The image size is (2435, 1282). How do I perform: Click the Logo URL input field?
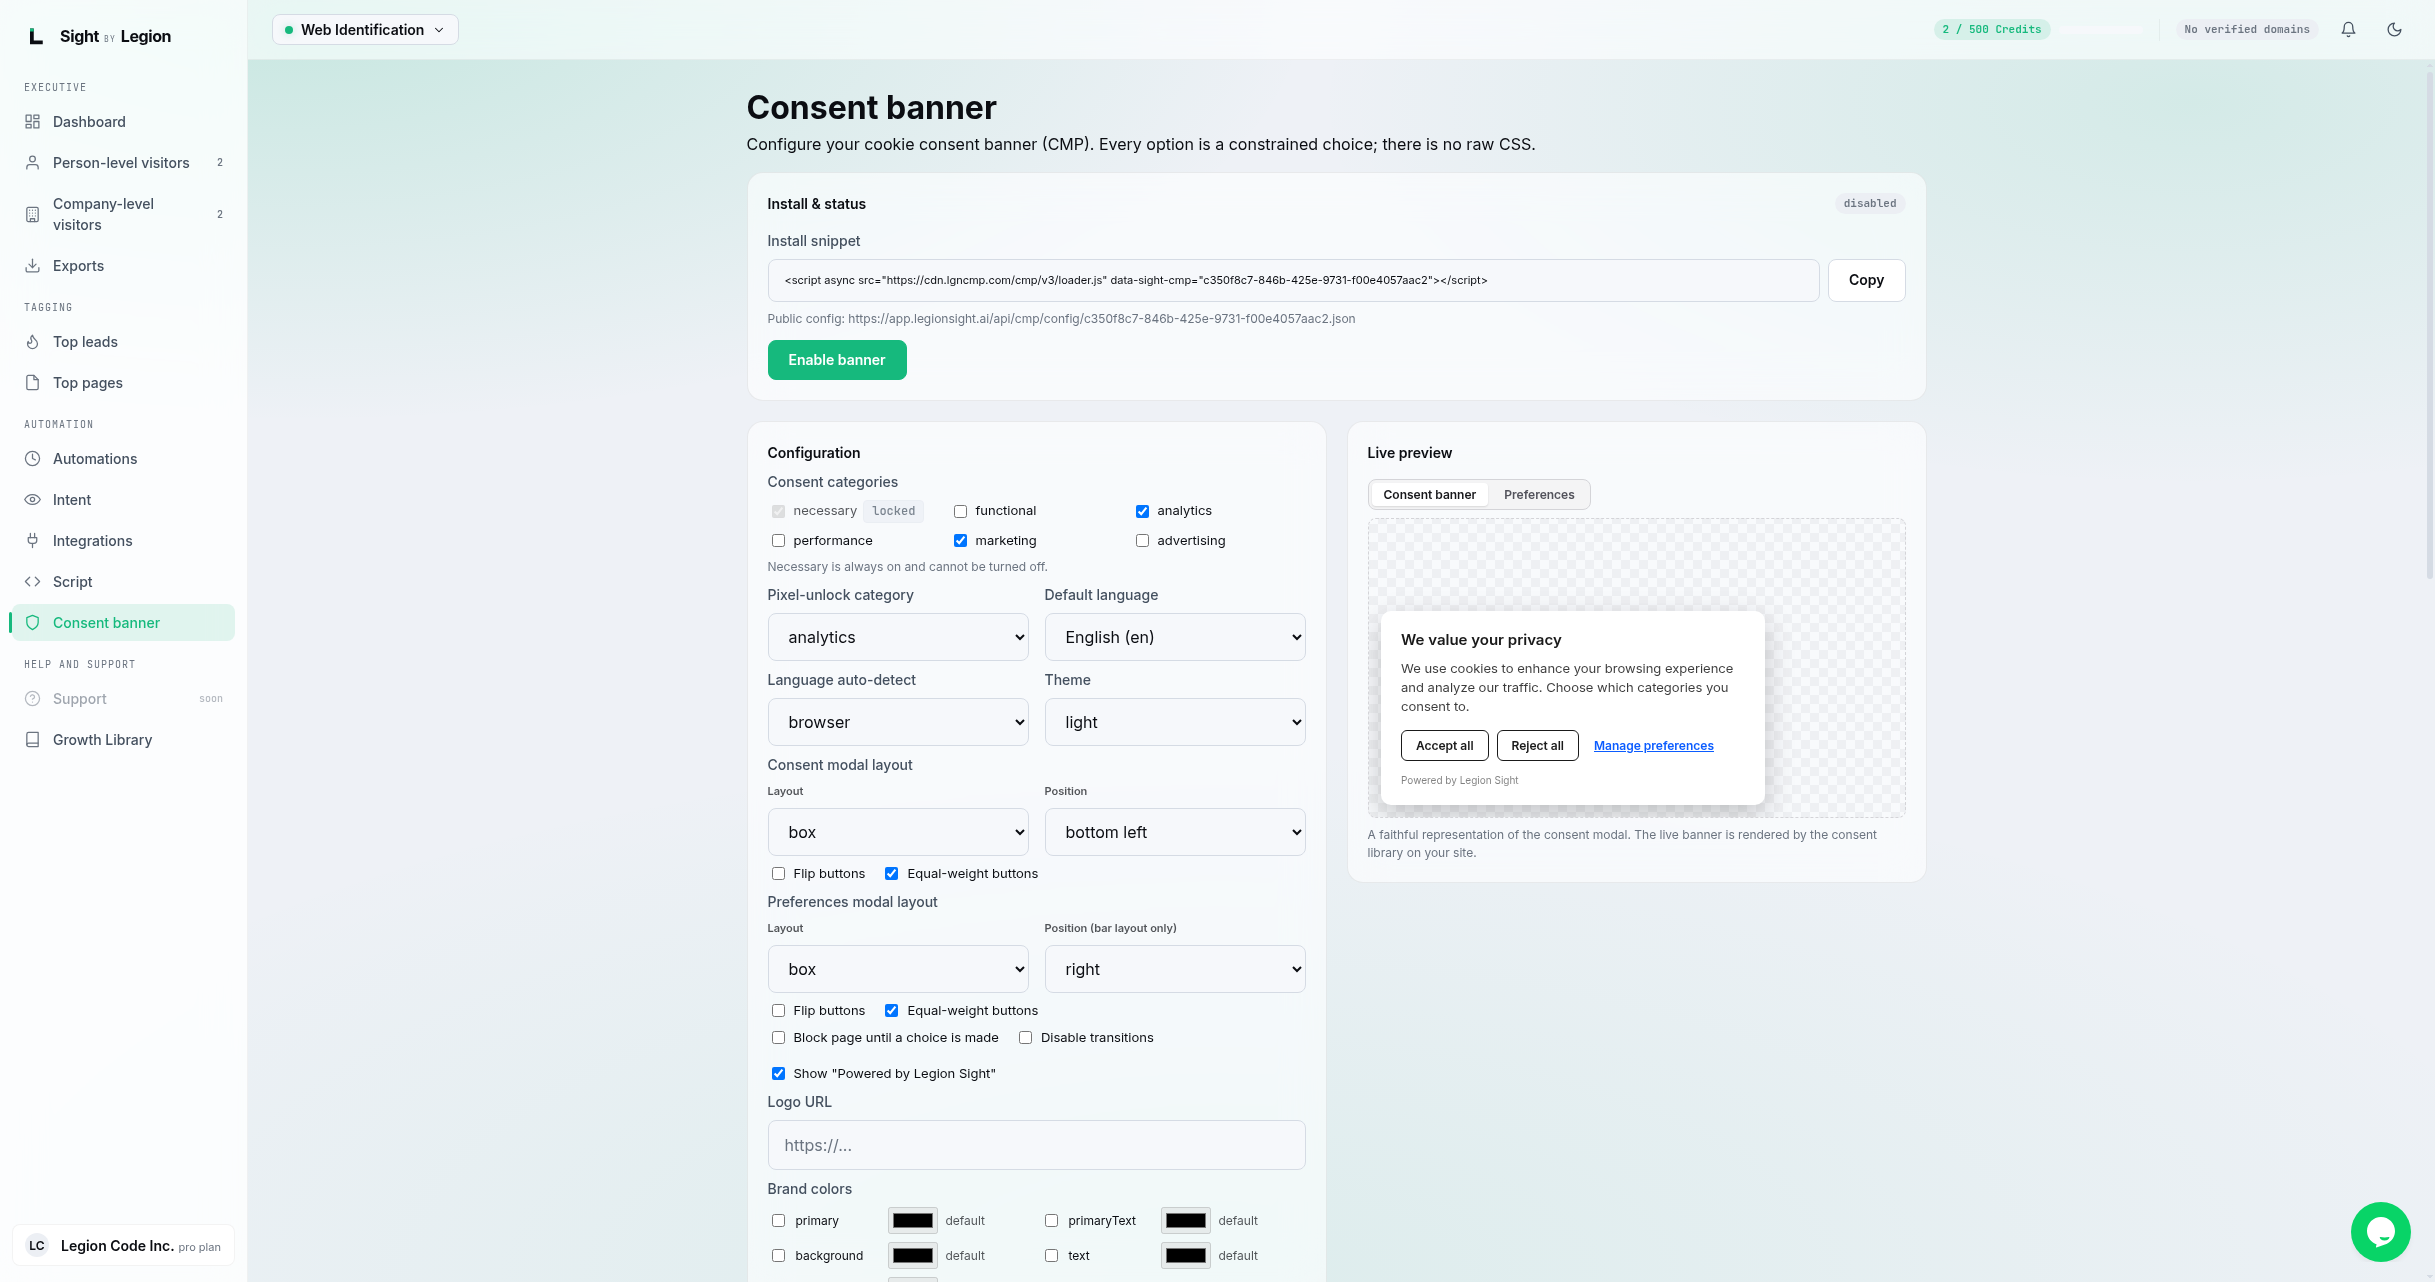pyautogui.click(x=1036, y=1145)
